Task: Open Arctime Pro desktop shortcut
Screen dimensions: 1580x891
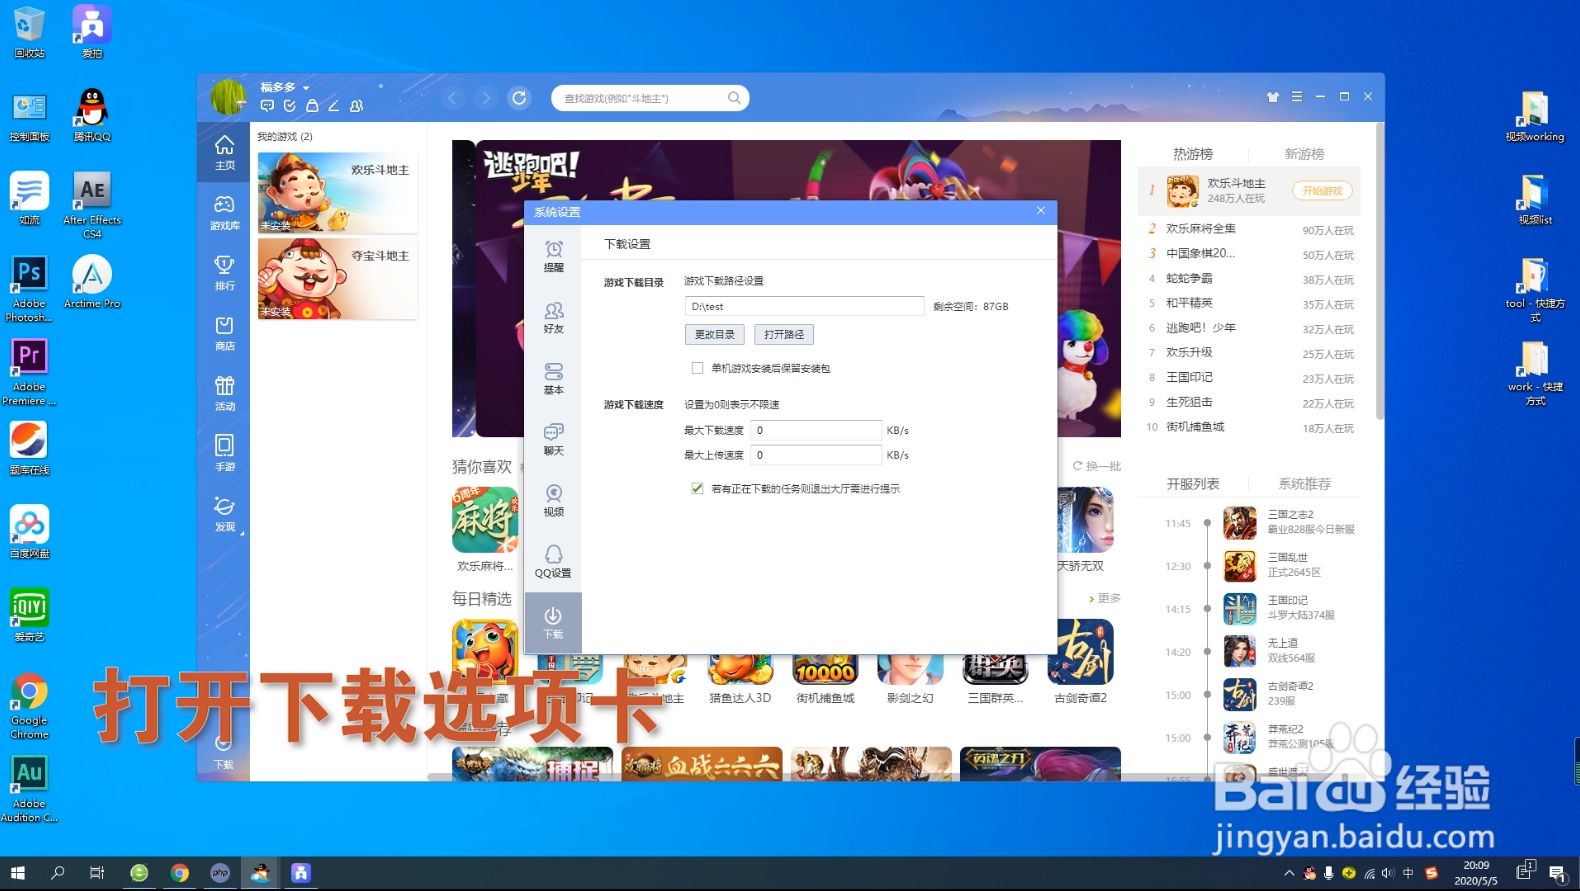Action: pos(92,282)
